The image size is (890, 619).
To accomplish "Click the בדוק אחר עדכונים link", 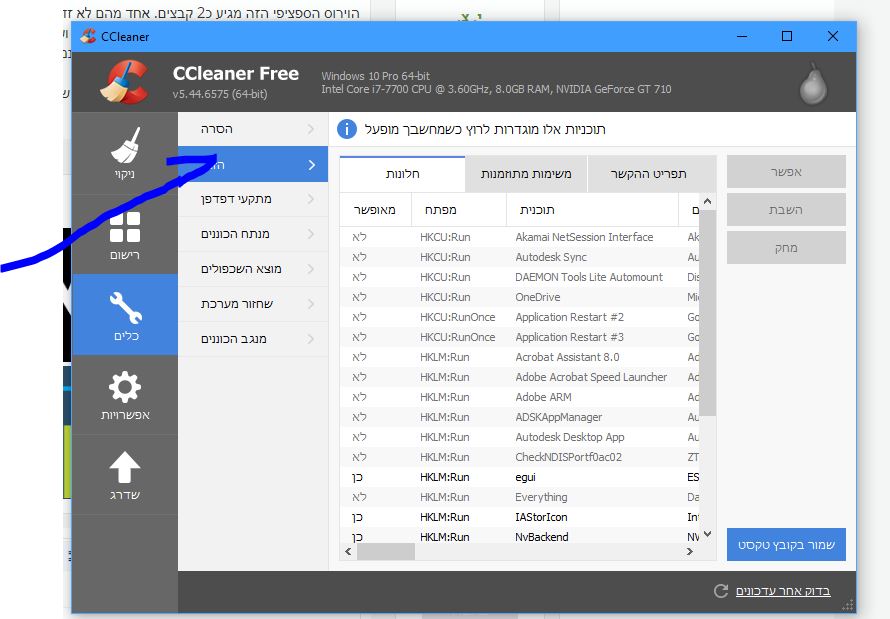I will [x=783, y=591].
